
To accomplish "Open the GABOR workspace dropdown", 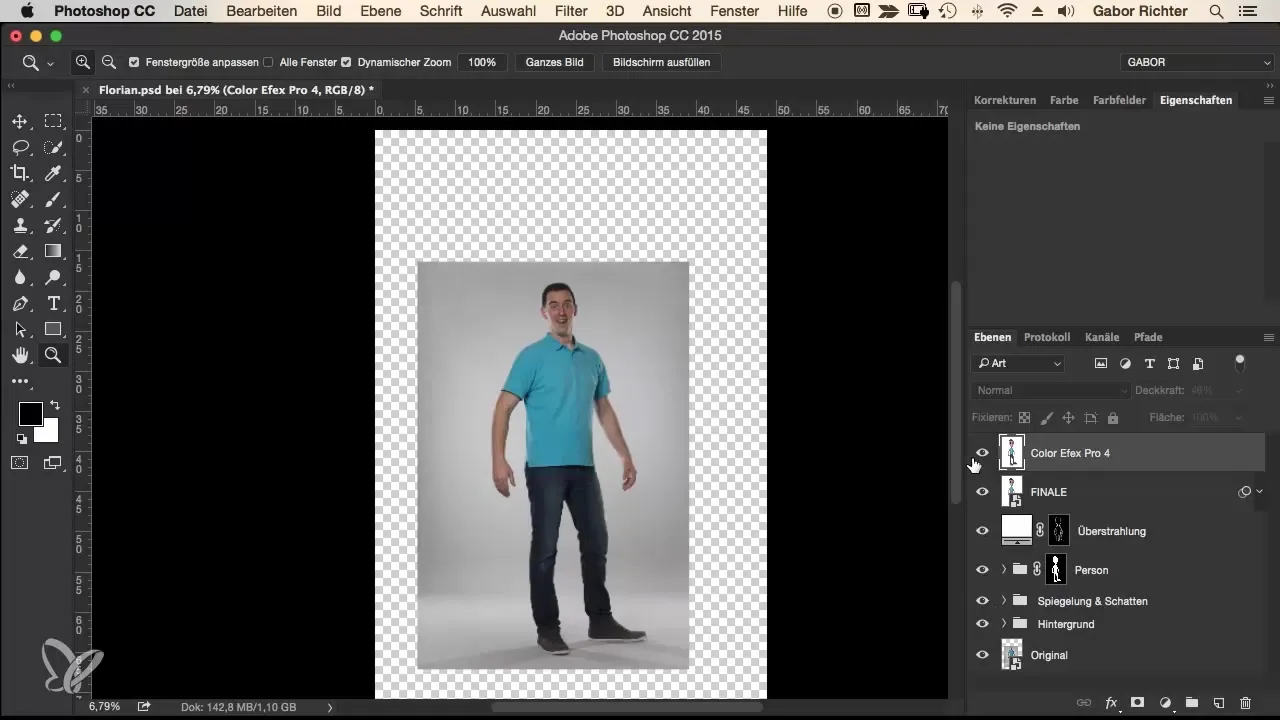I will pyautogui.click(x=1197, y=62).
